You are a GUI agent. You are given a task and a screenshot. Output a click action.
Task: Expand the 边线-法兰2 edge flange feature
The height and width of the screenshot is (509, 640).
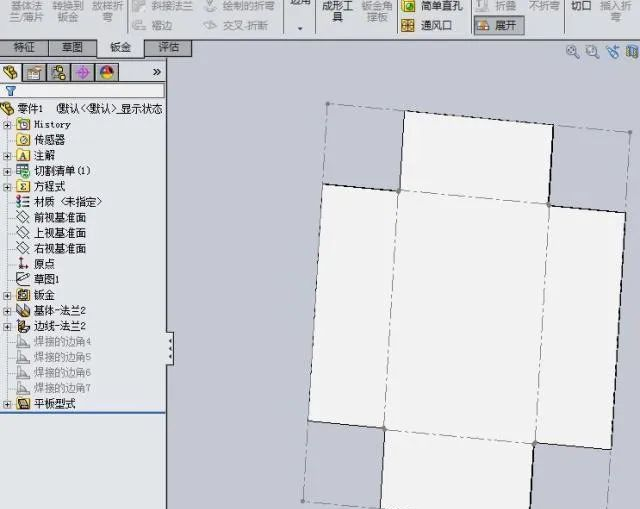click(x=7, y=327)
